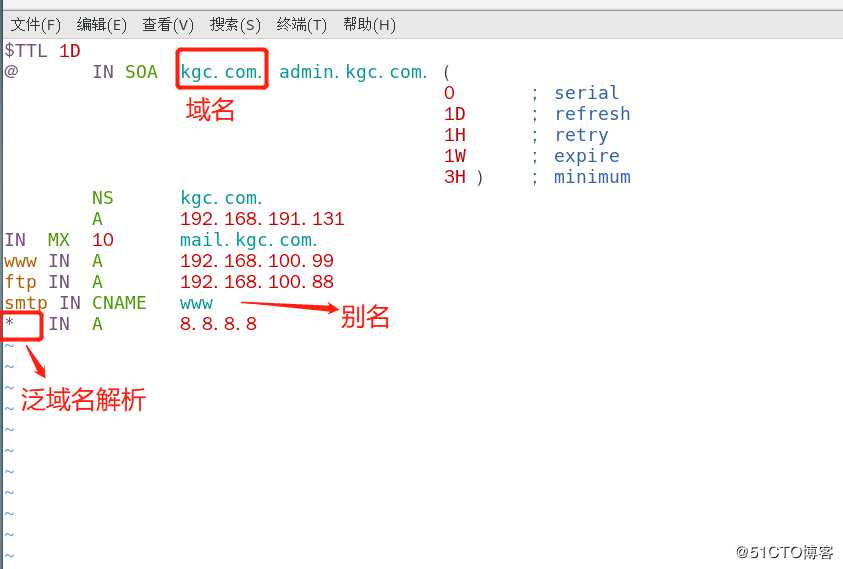The width and height of the screenshot is (843, 569).
Task: Click the ftp hostname
Action: [x=20, y=282]
